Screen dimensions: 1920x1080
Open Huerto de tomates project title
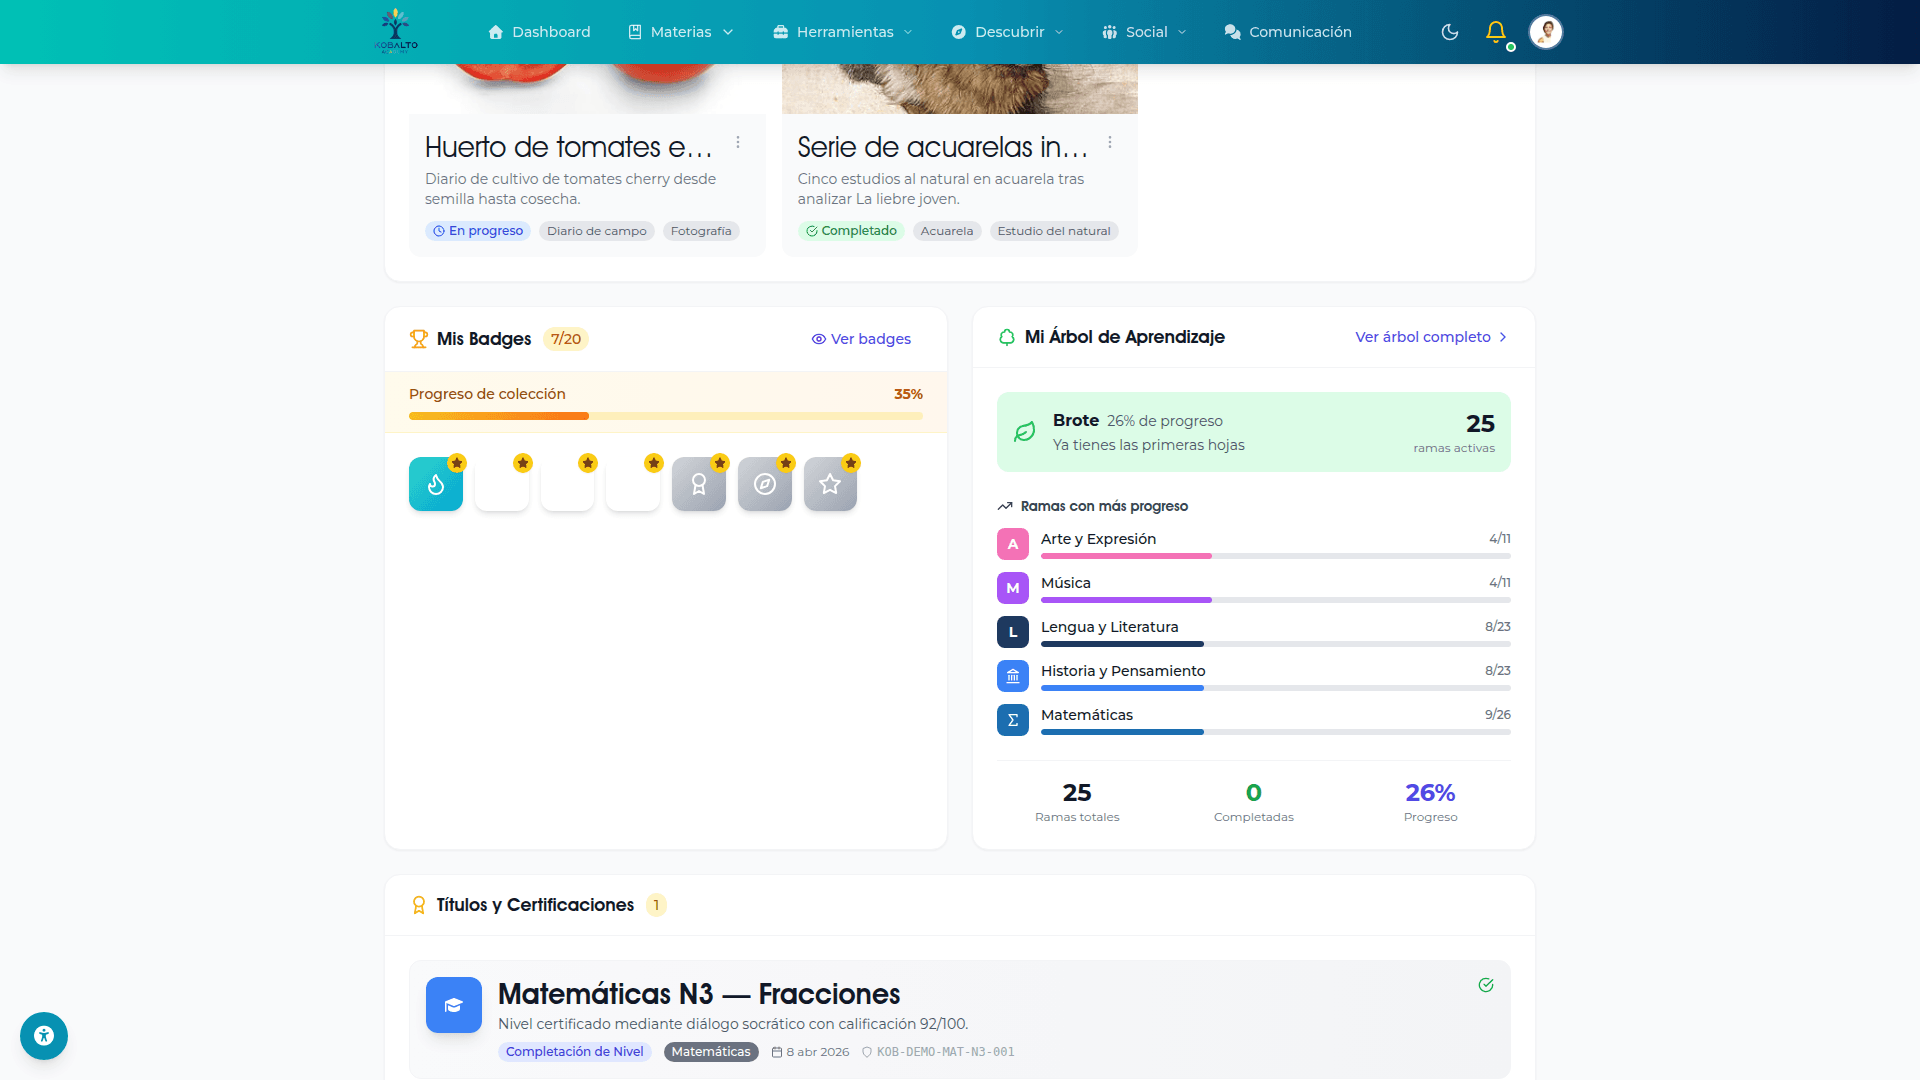point(569,147)
